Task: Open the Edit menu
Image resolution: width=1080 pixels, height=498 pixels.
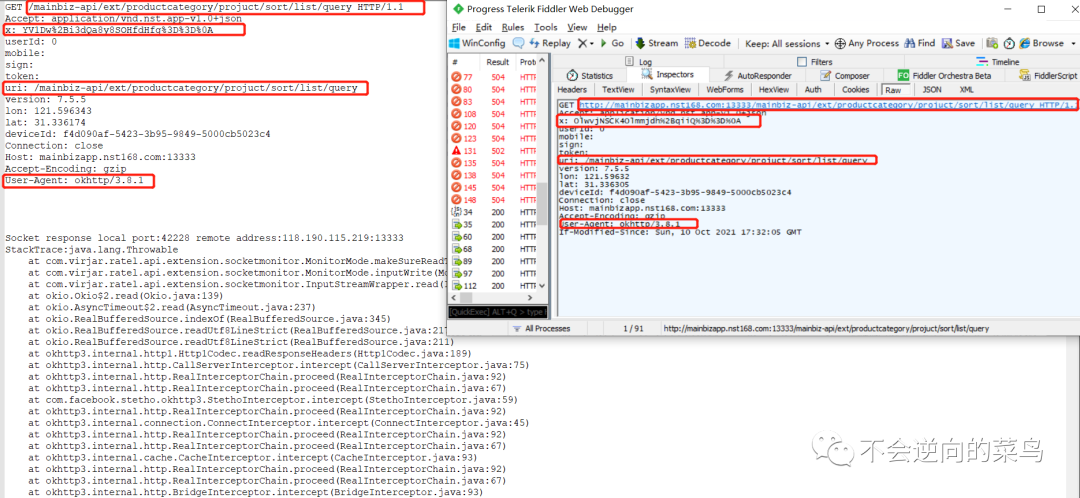Action: tap(484, 27)
